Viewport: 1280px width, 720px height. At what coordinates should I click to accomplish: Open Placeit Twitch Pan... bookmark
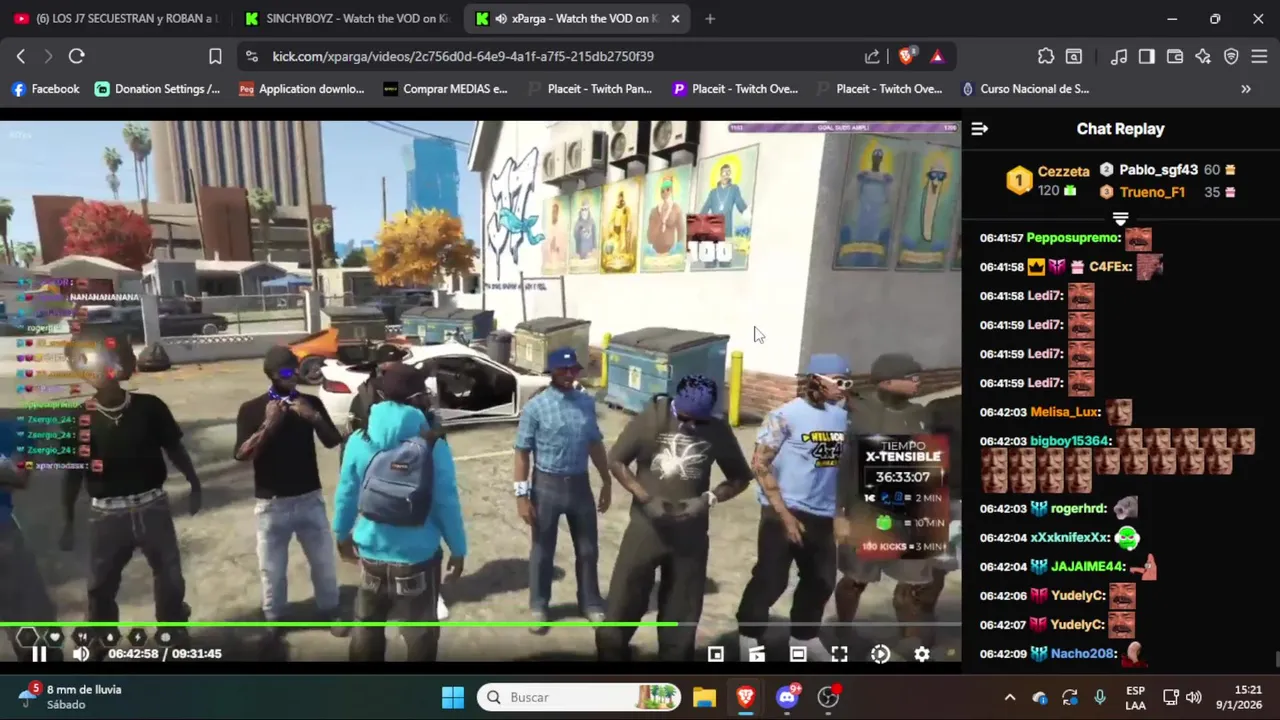point(590,89)
